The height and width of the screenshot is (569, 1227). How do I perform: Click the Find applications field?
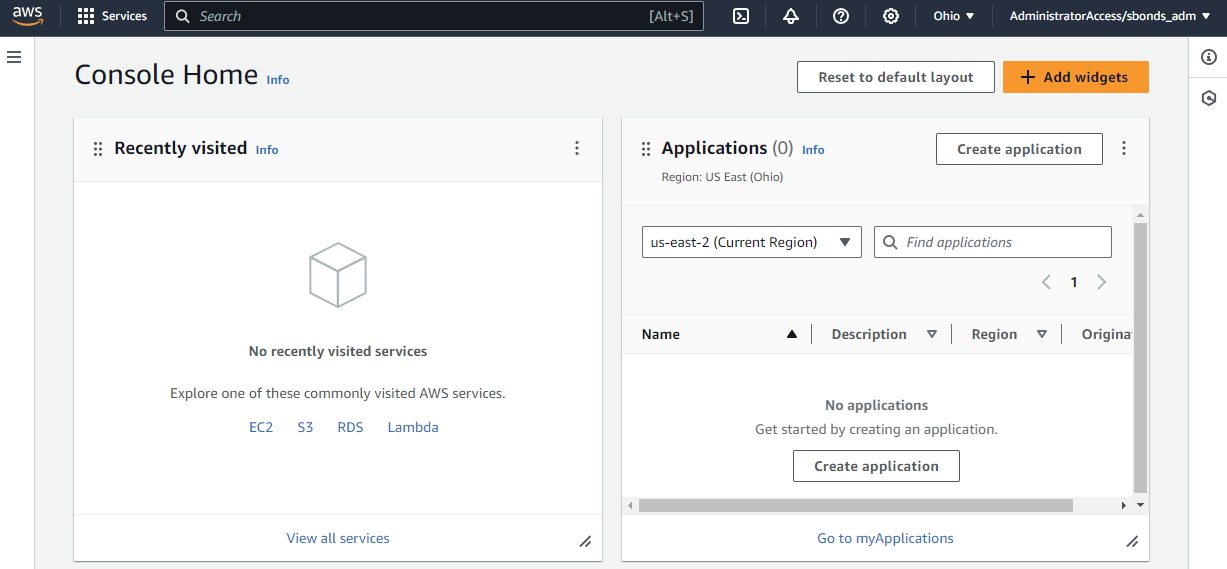click(x=993, y=242)
